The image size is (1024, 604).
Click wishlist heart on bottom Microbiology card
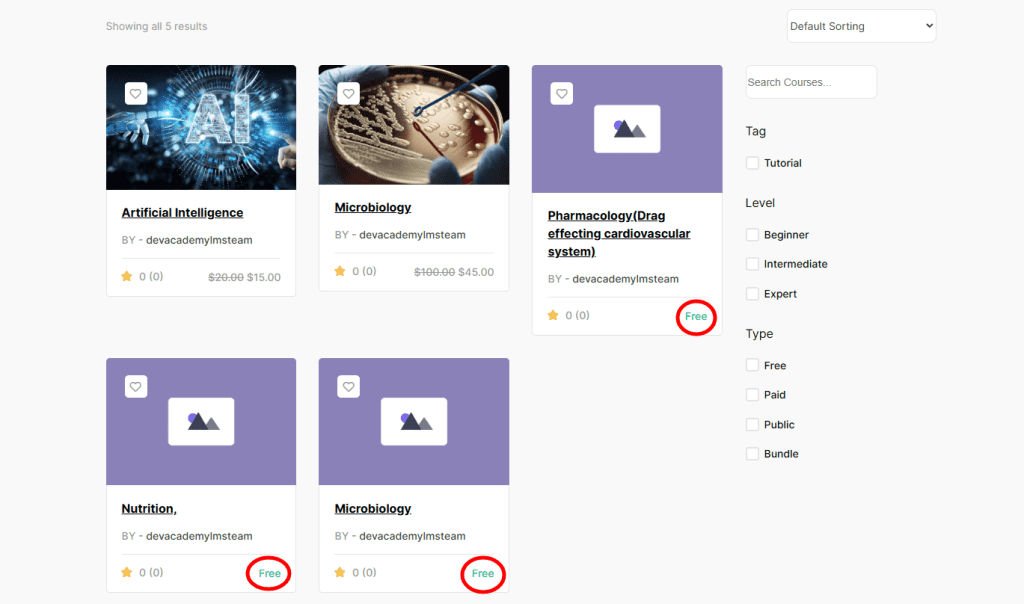click(x=348, y=386)
